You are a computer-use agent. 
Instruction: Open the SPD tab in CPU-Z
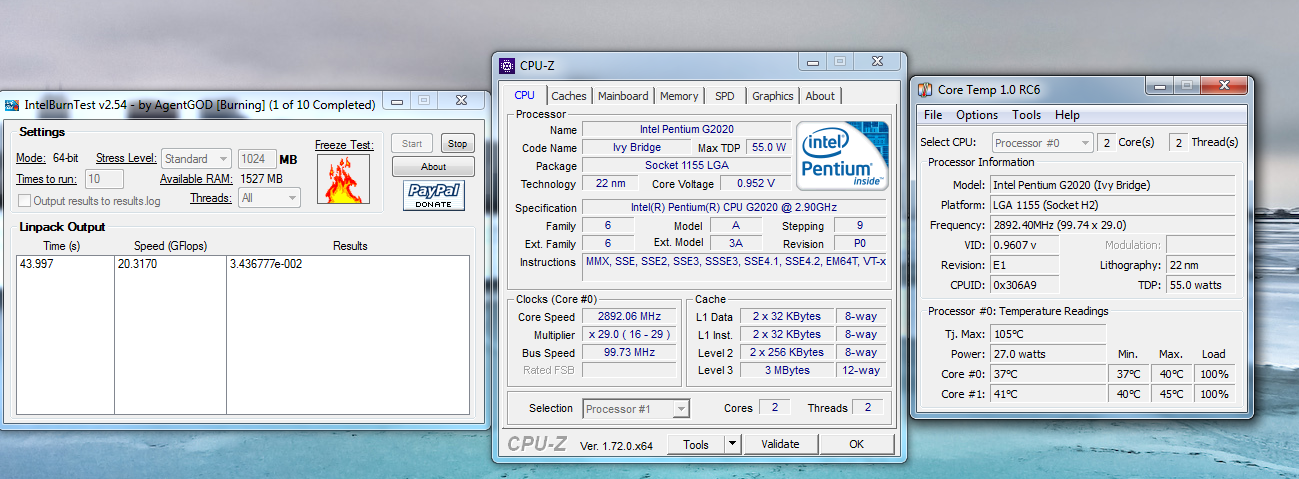(x=724, y=96)
